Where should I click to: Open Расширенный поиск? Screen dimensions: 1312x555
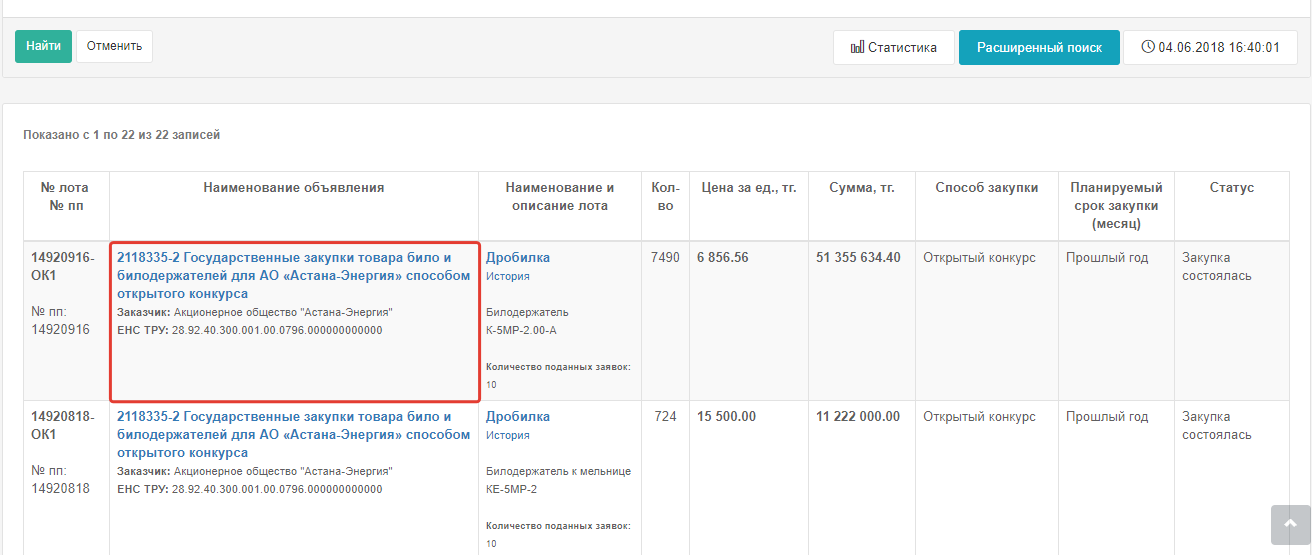coord(1039,47)
